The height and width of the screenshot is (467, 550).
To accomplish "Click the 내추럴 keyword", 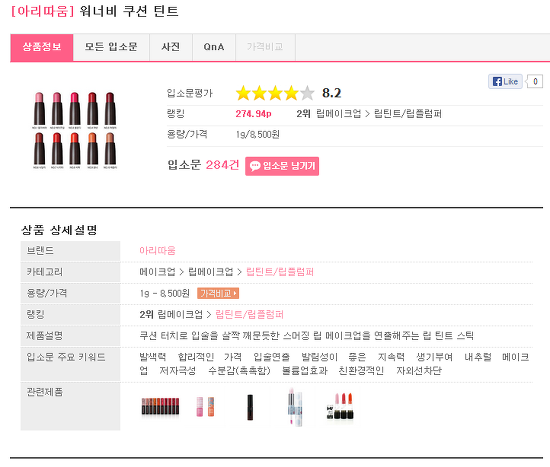I will 478,357.
